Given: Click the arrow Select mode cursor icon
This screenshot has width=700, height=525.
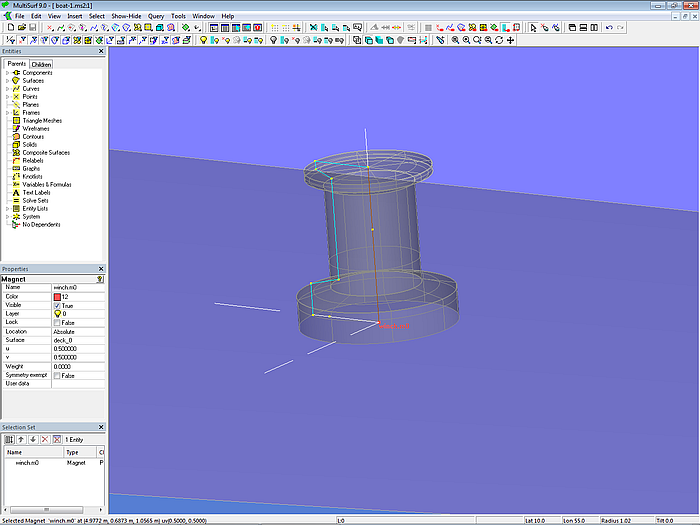Looking at the screenshot, I should point(535,28).
